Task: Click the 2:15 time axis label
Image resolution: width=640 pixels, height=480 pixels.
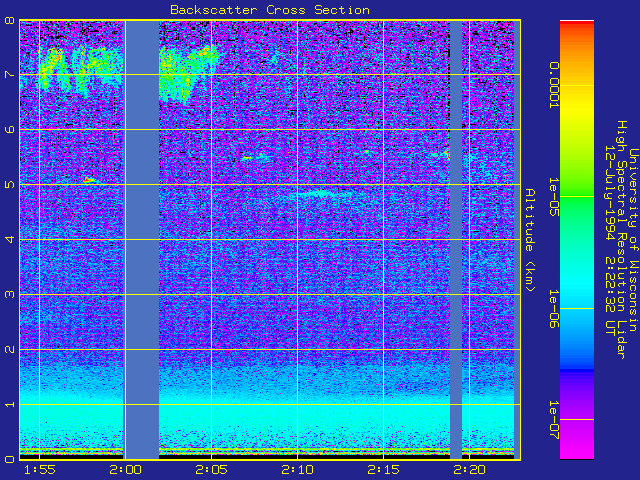Action: point(383,470)
